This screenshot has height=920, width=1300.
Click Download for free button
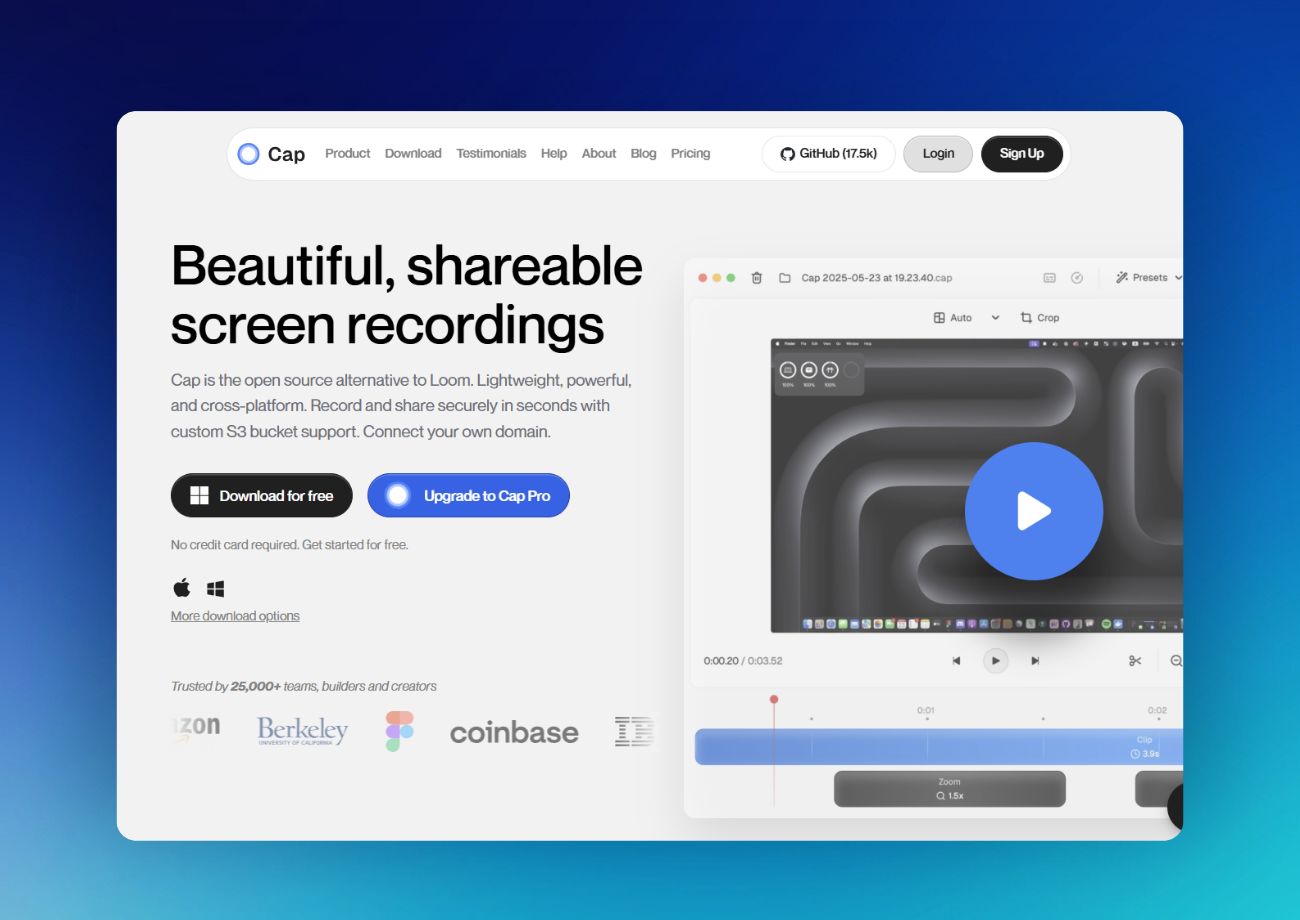coord(262,495)
